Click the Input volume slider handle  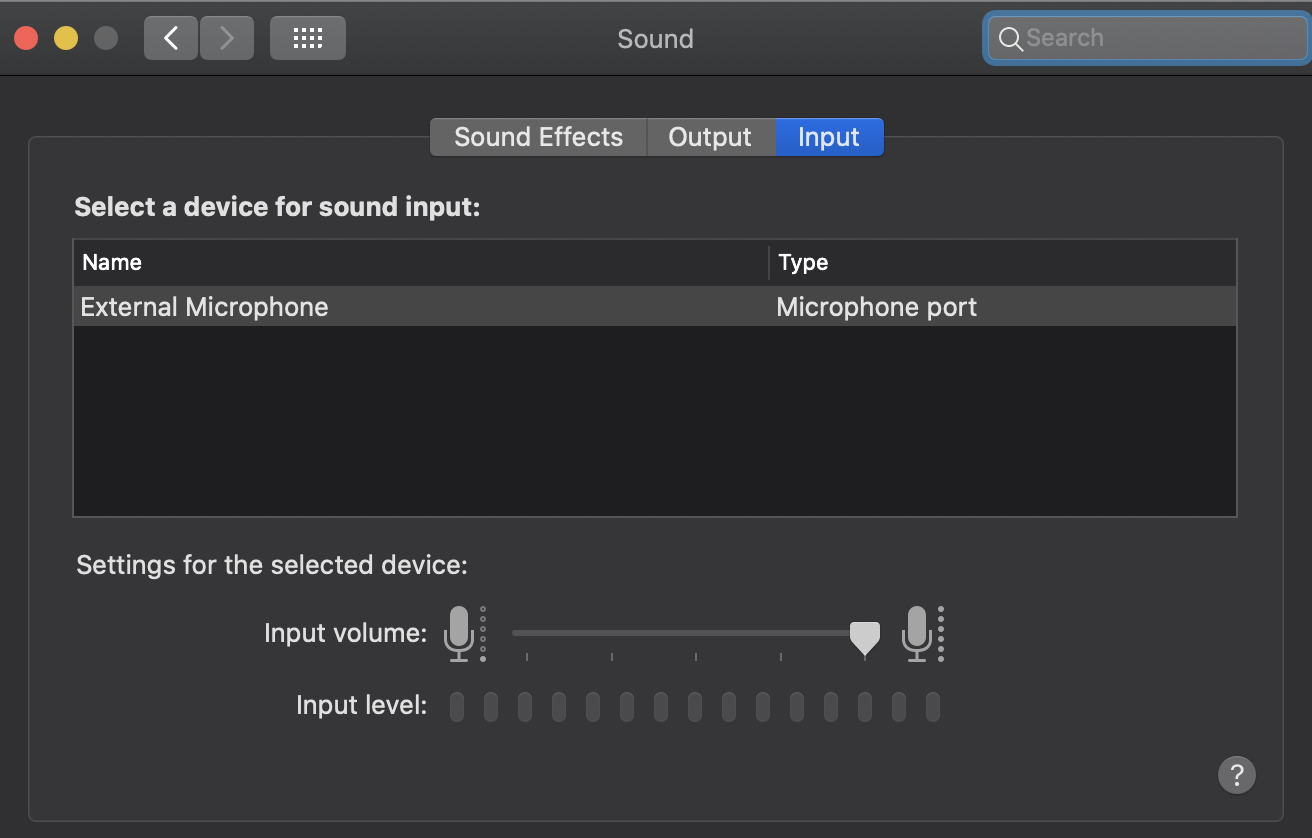pyautogui.click(x=864, y=636)
